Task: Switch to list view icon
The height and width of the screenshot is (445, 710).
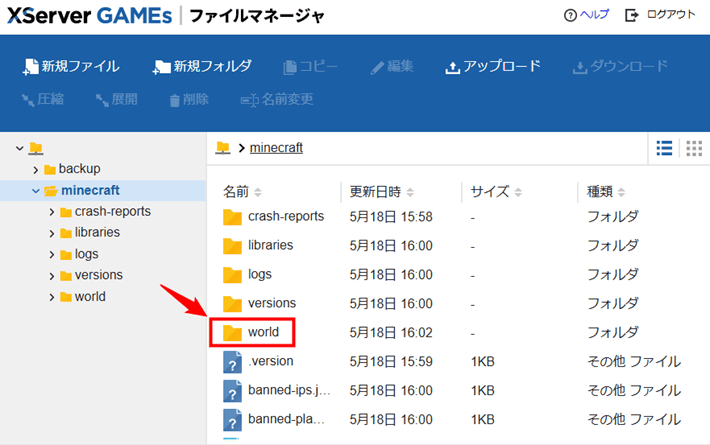Action: (x=664, y=148)
